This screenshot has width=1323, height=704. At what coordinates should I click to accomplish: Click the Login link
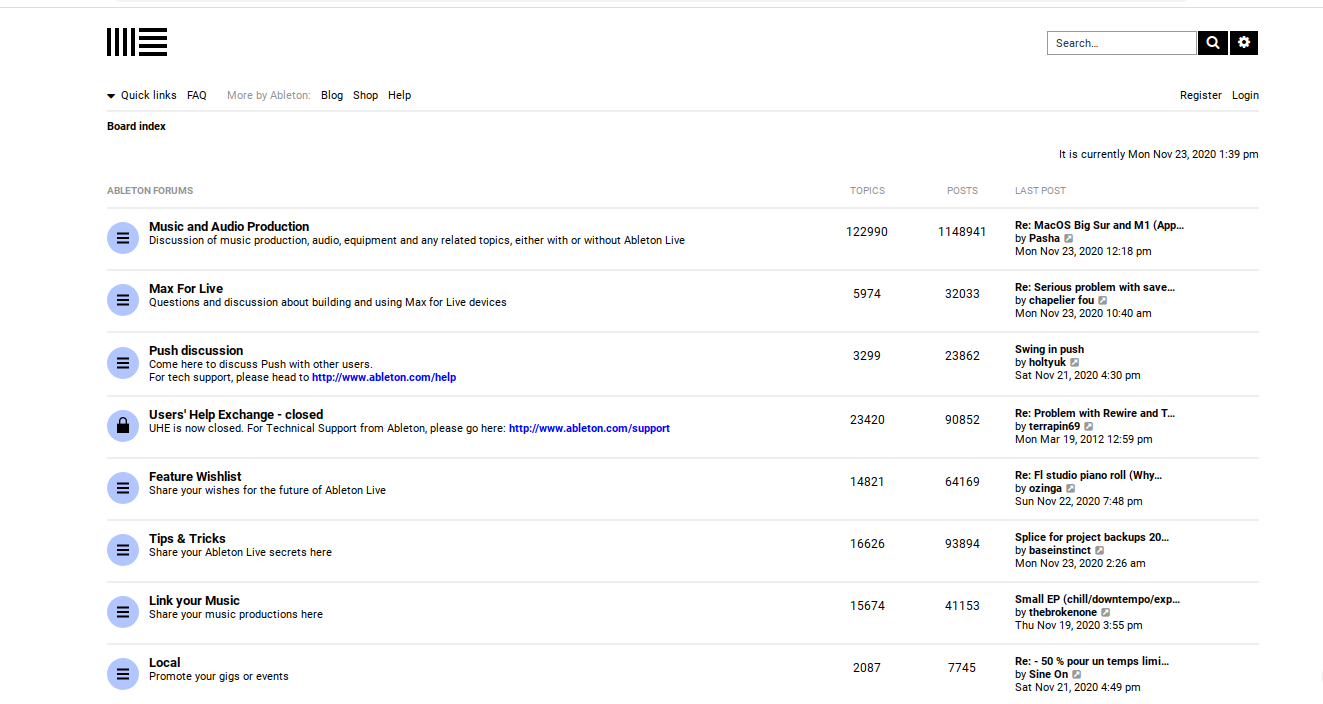1245,96
